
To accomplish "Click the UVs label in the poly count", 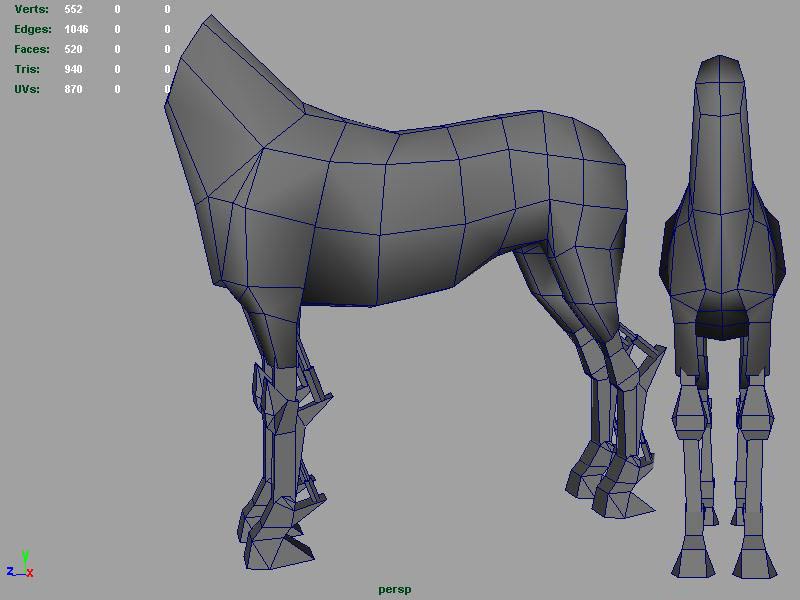I will click(27, 89).
